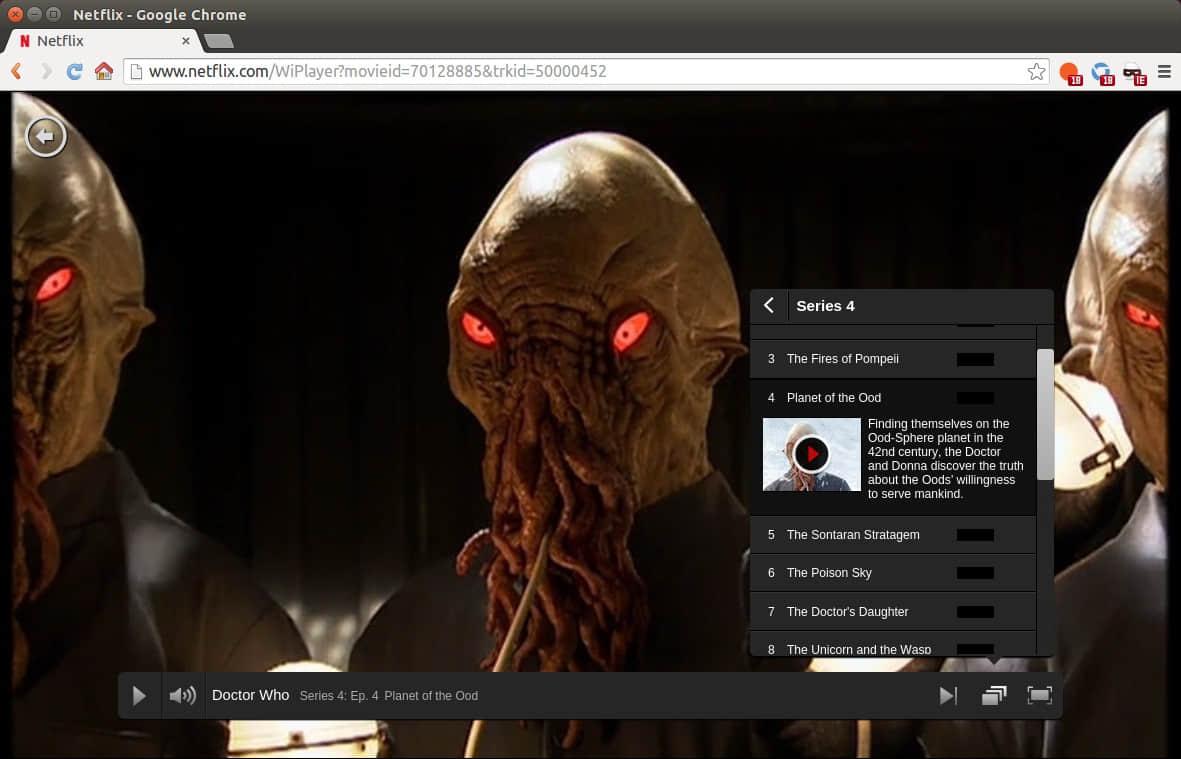This screenshot has height=759, width=1181.
Task: Open episode 8 The Unicorn and the Wasp
Action: pyautogui.click(x=858, y=648)
